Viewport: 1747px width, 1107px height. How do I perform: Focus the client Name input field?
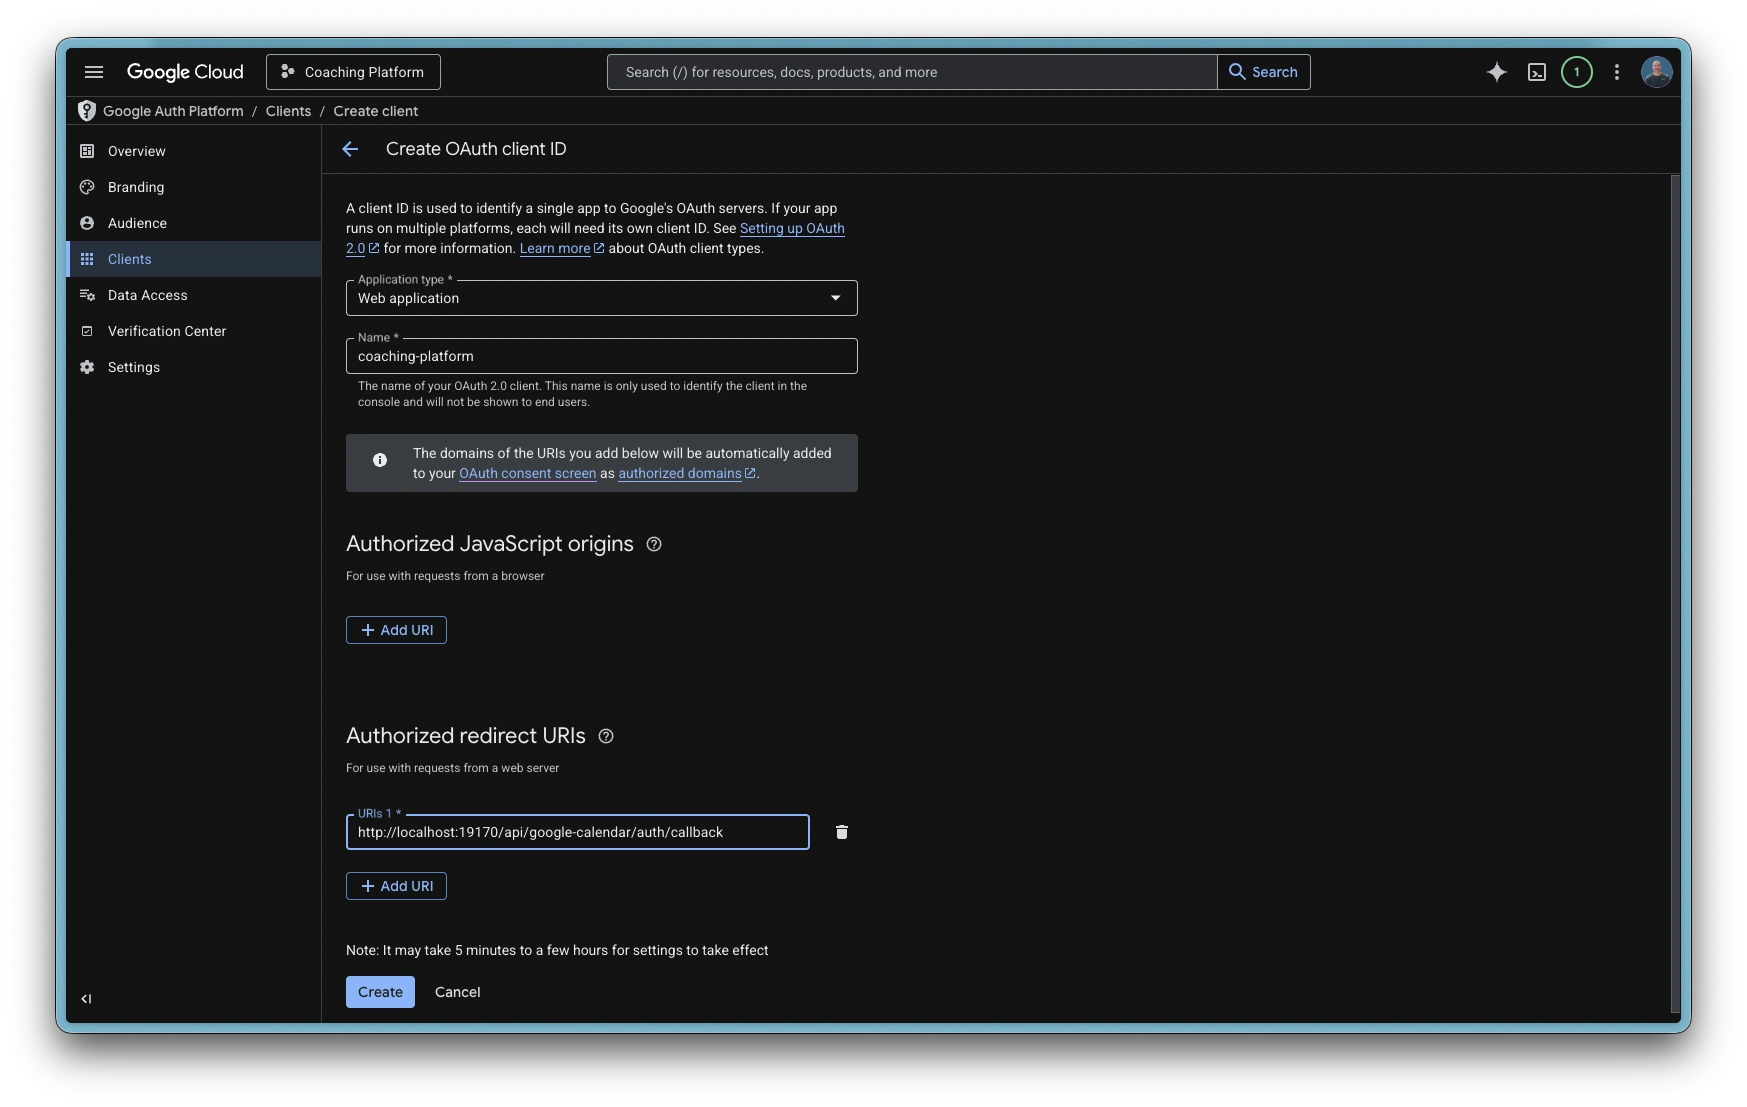(601, 356)
